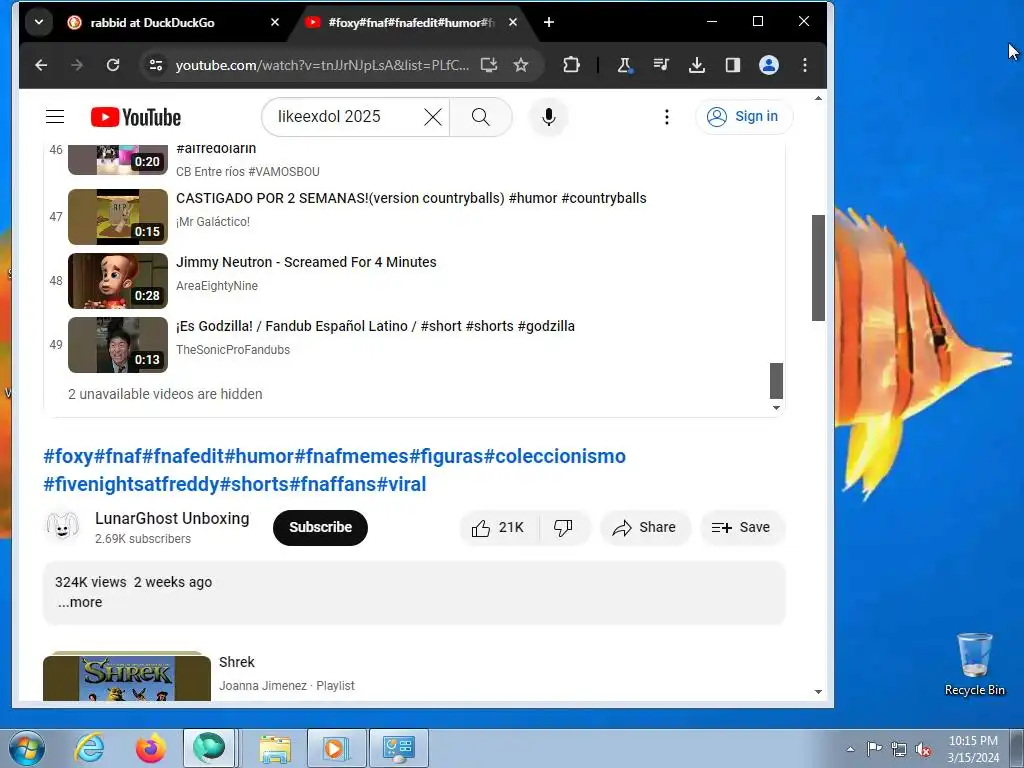Click the page vertical scrollbar thumb
The height and width of the screenshot is (768, 1024).
click(x=818, y=268)
